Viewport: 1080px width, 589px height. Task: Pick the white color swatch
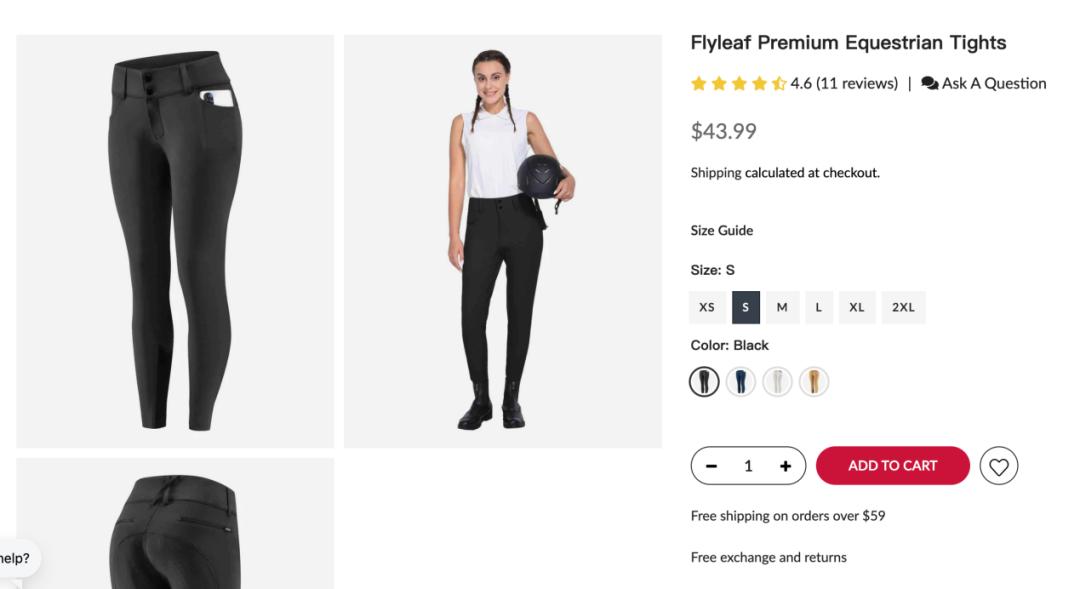coord(777,382)
